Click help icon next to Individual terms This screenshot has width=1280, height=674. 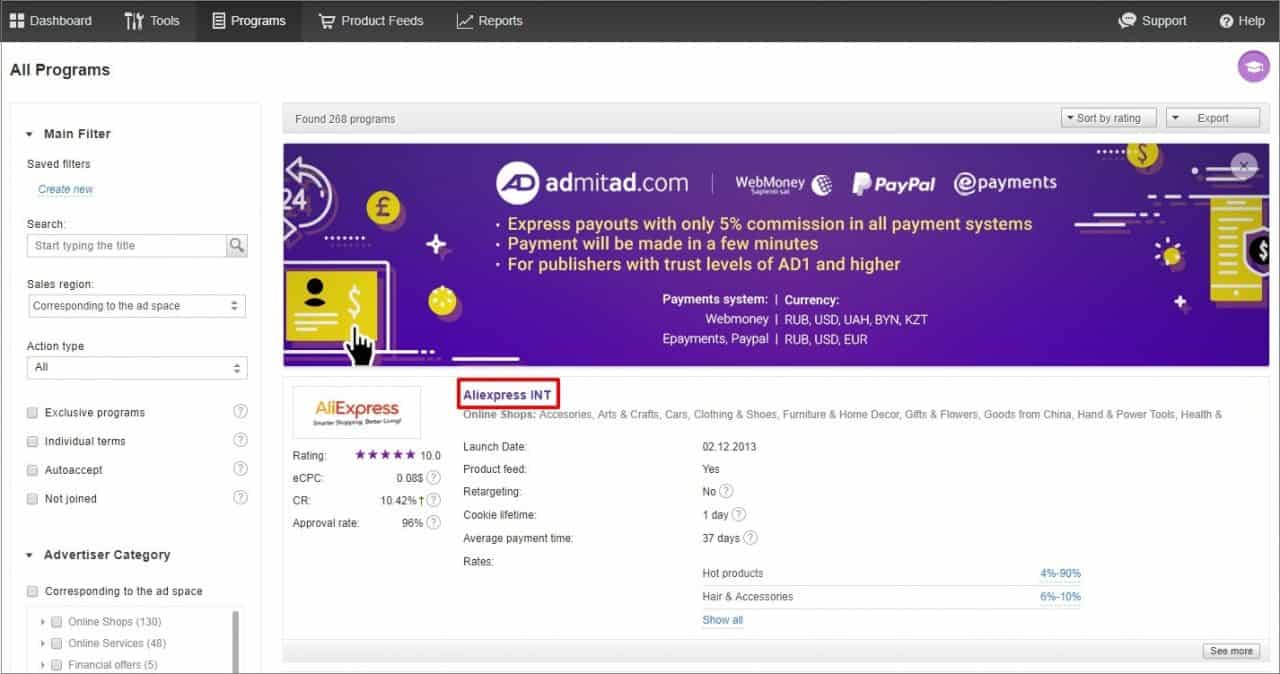240,440
